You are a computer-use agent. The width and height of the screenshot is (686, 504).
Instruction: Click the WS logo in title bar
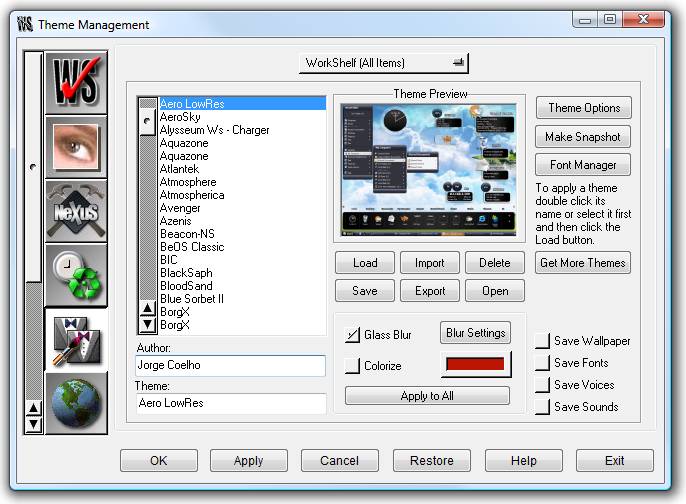(x=25, y=24)
